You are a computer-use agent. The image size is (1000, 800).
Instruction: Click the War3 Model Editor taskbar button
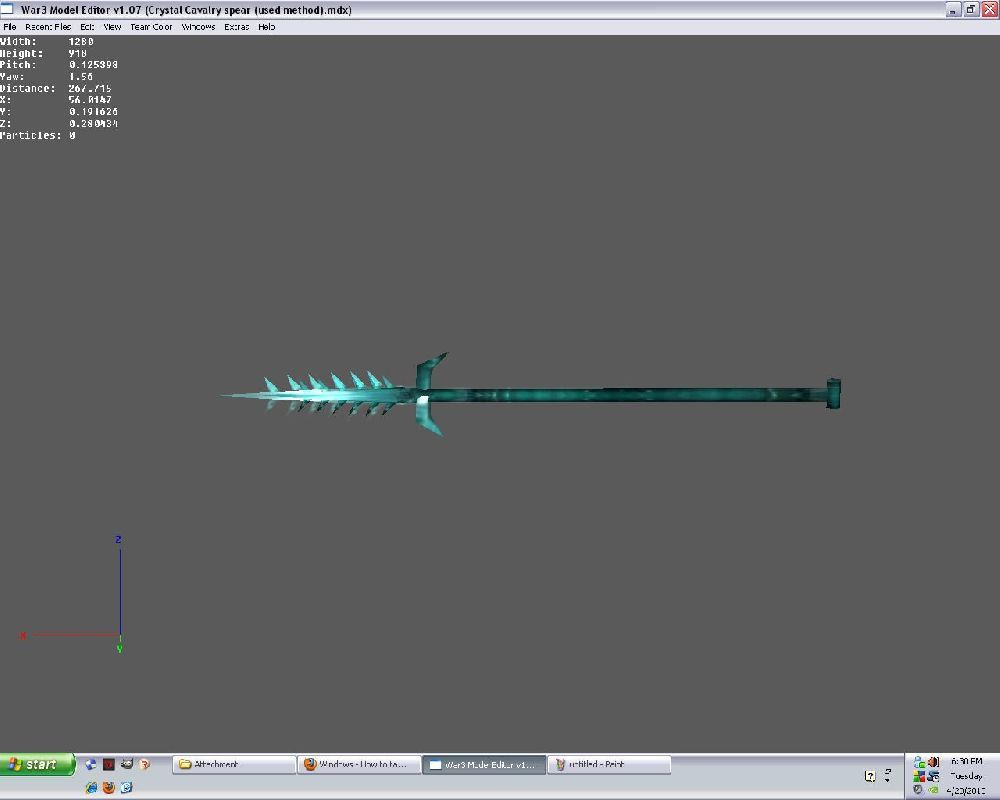484,764
